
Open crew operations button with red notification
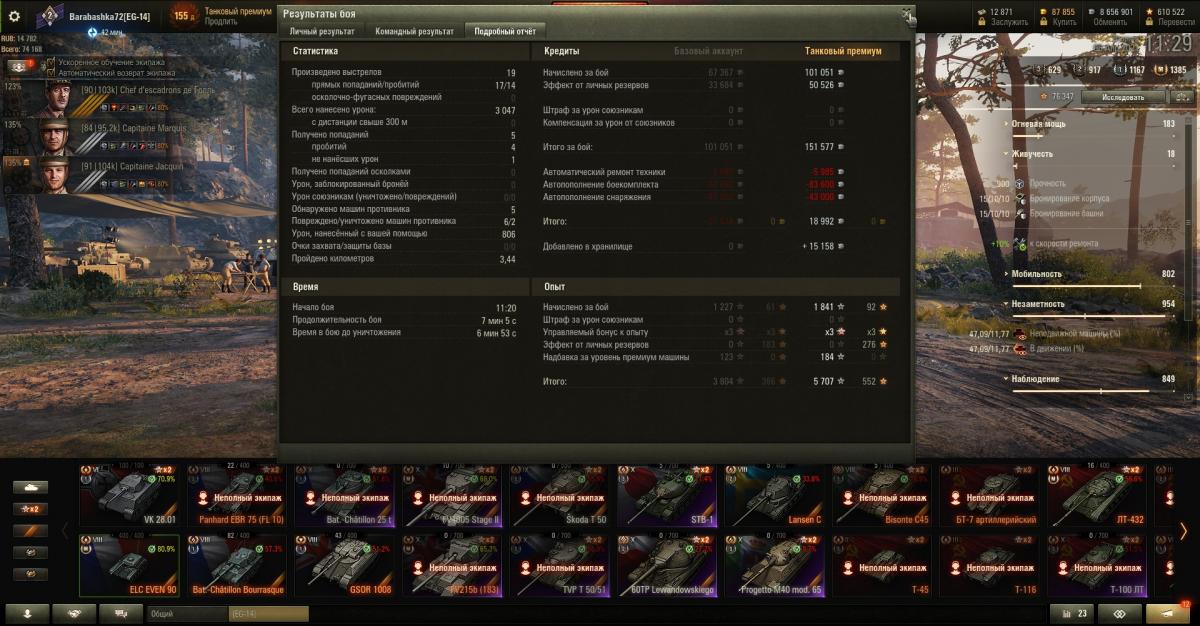(x=19, y=66)
